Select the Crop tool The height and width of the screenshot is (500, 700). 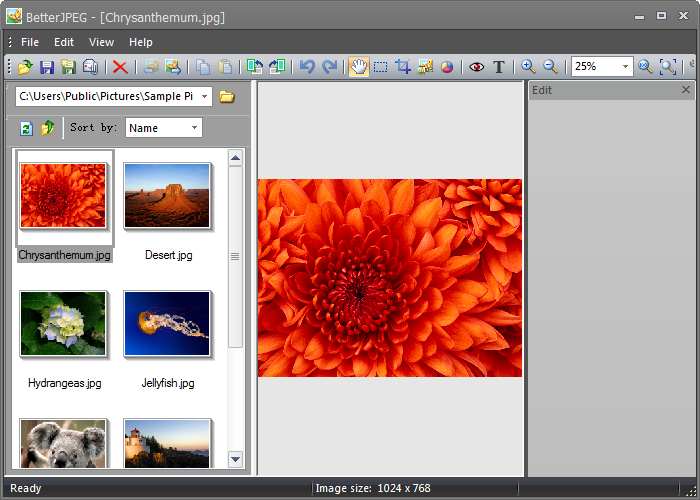pos(403,67)
